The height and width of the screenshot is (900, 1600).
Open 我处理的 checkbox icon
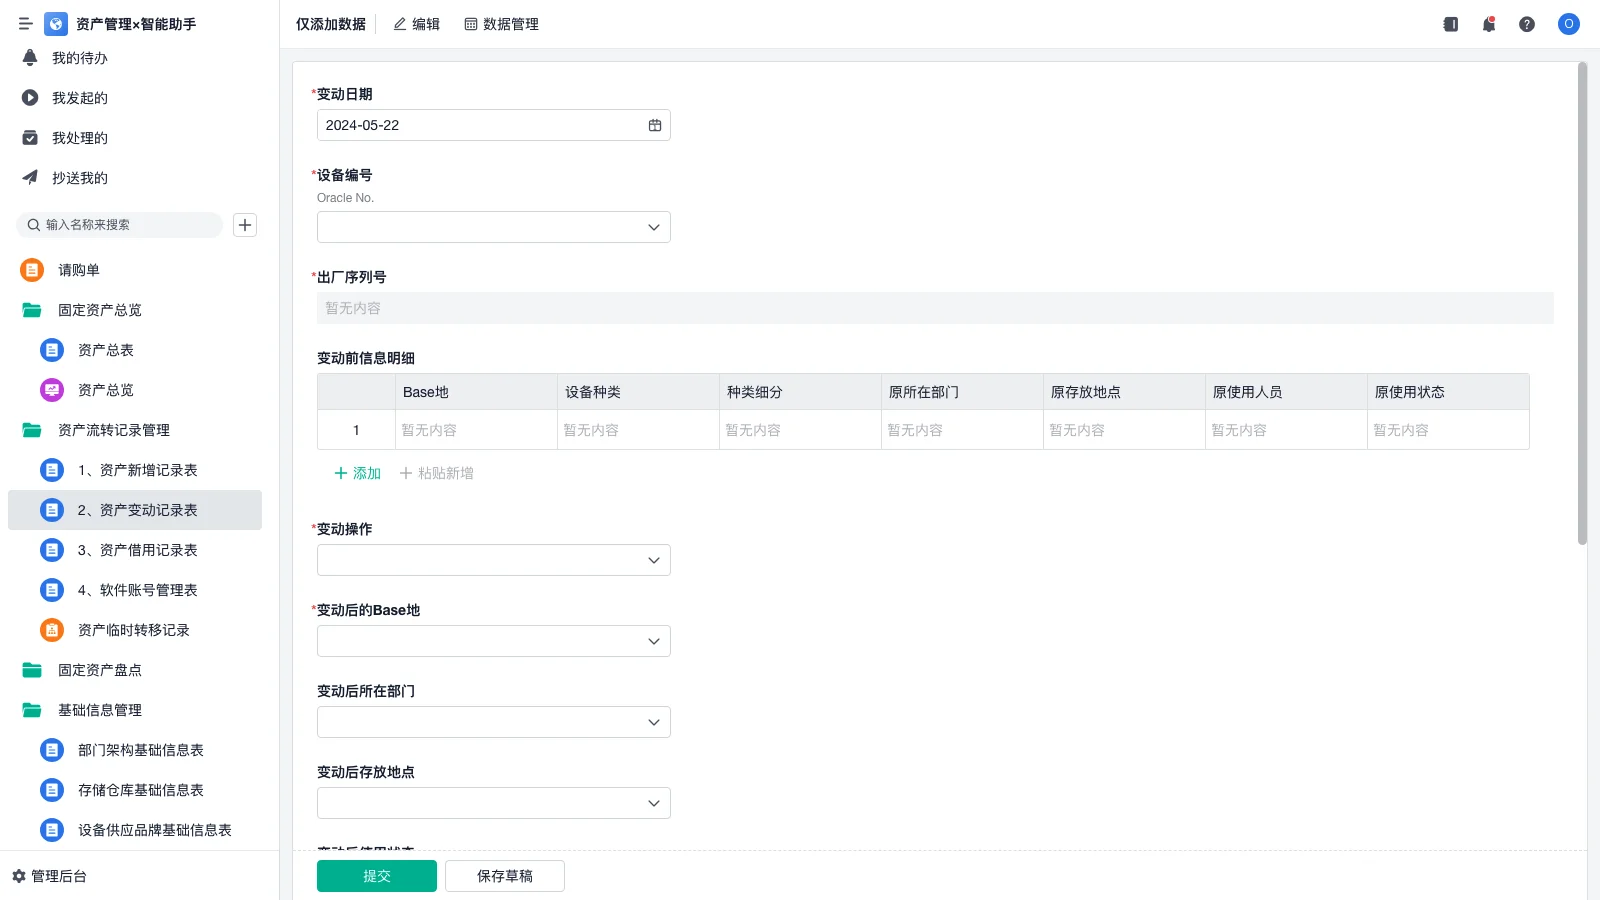(30, 138)
